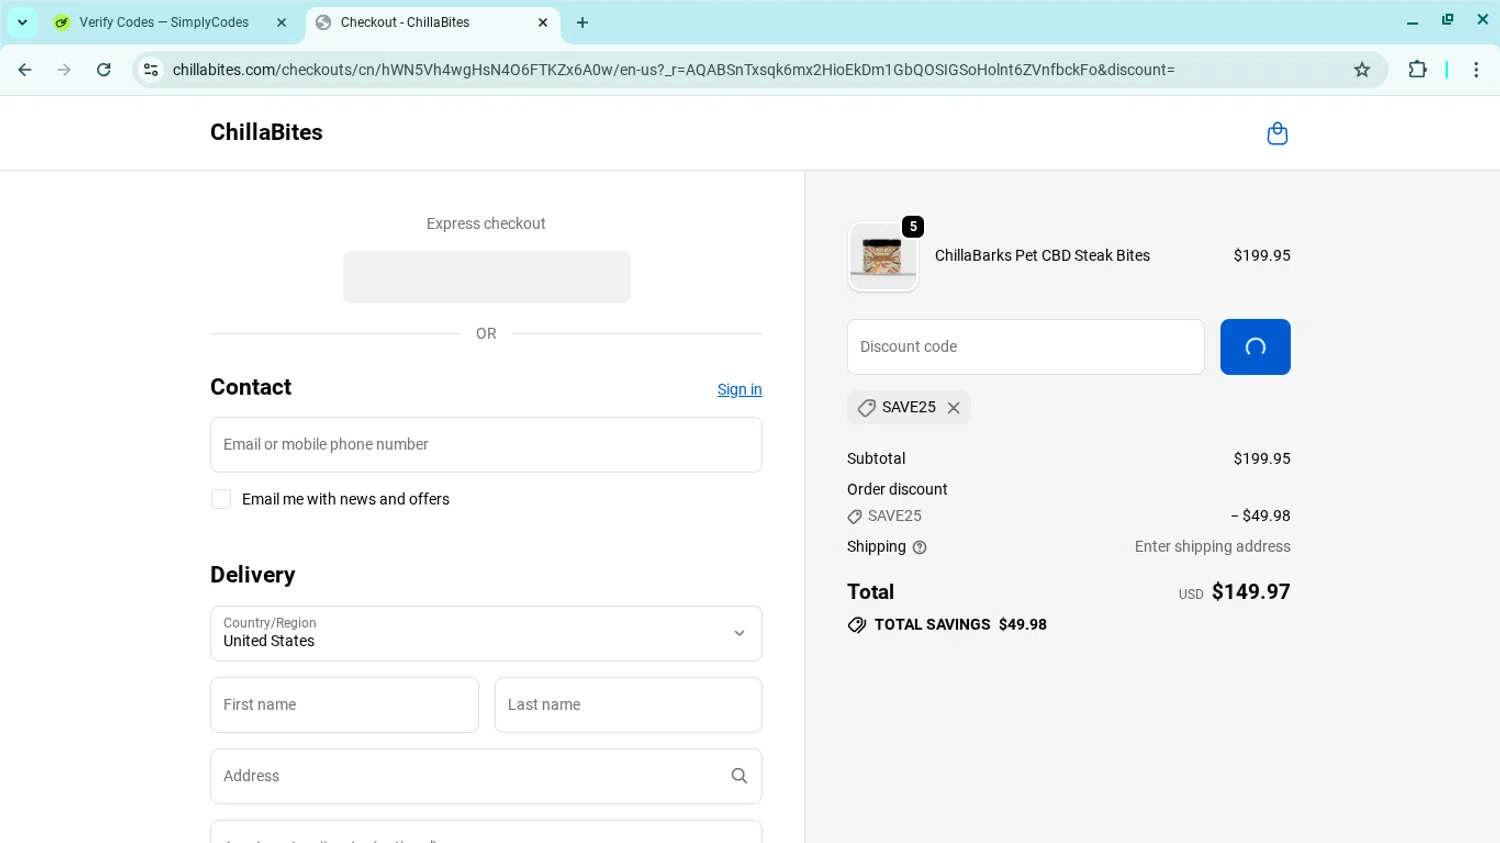The height and width of the screenshot is (843, 1500).
Task: Minimize the browser window
Action: (x=1412, y=21)
